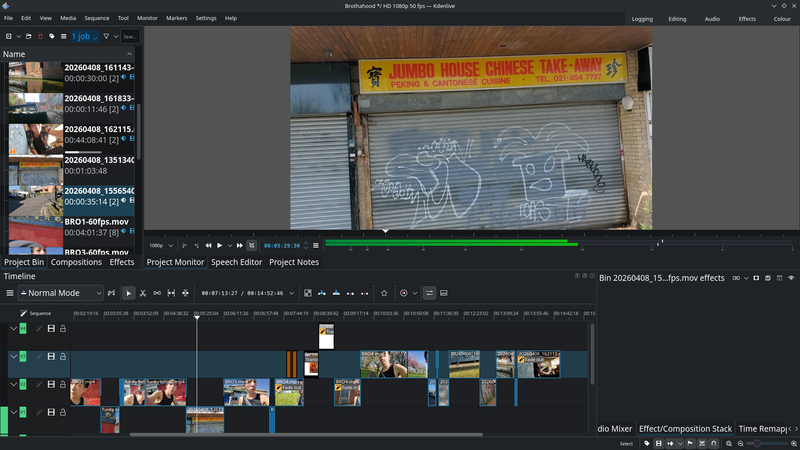The image size is (800, 450).
Task: Toggle the lock on track V2
Action: point(63,384)
